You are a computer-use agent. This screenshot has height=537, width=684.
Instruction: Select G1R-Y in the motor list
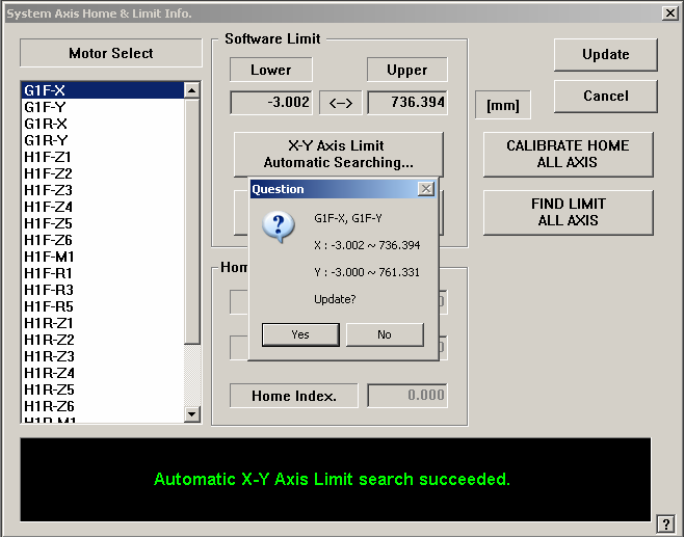(103, 140)
